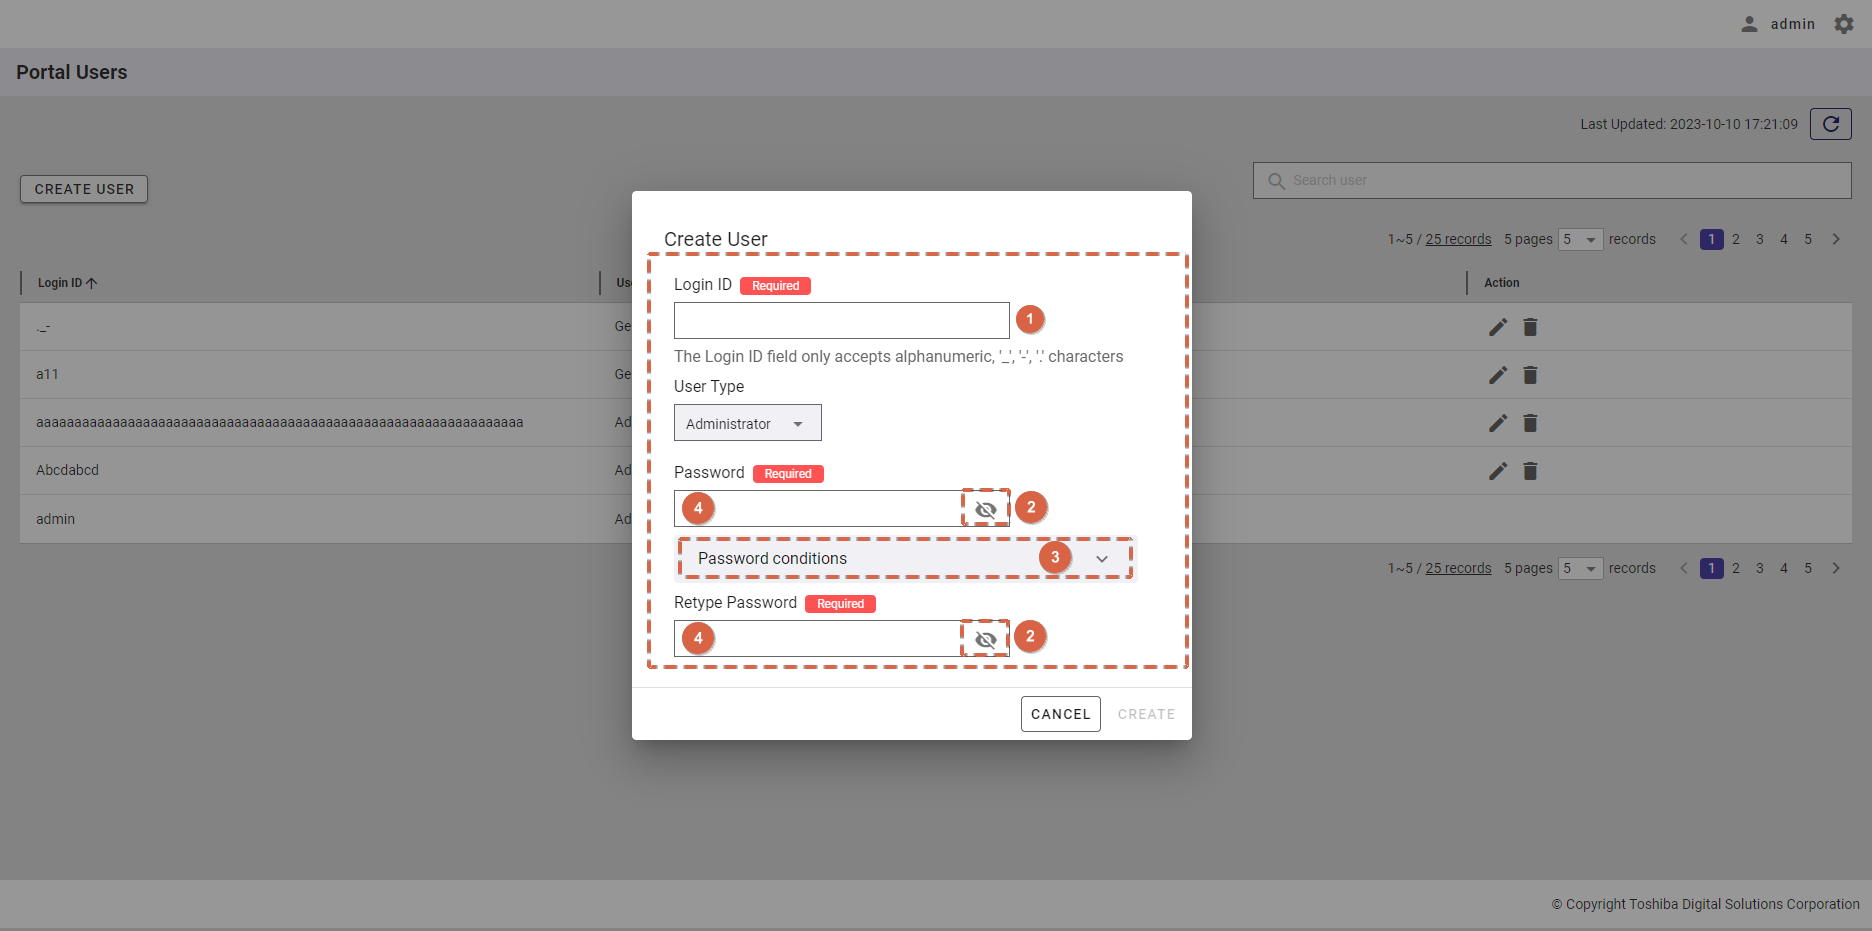
Task: Click the next page arrow in top pagination
Action: point(1836,240)
